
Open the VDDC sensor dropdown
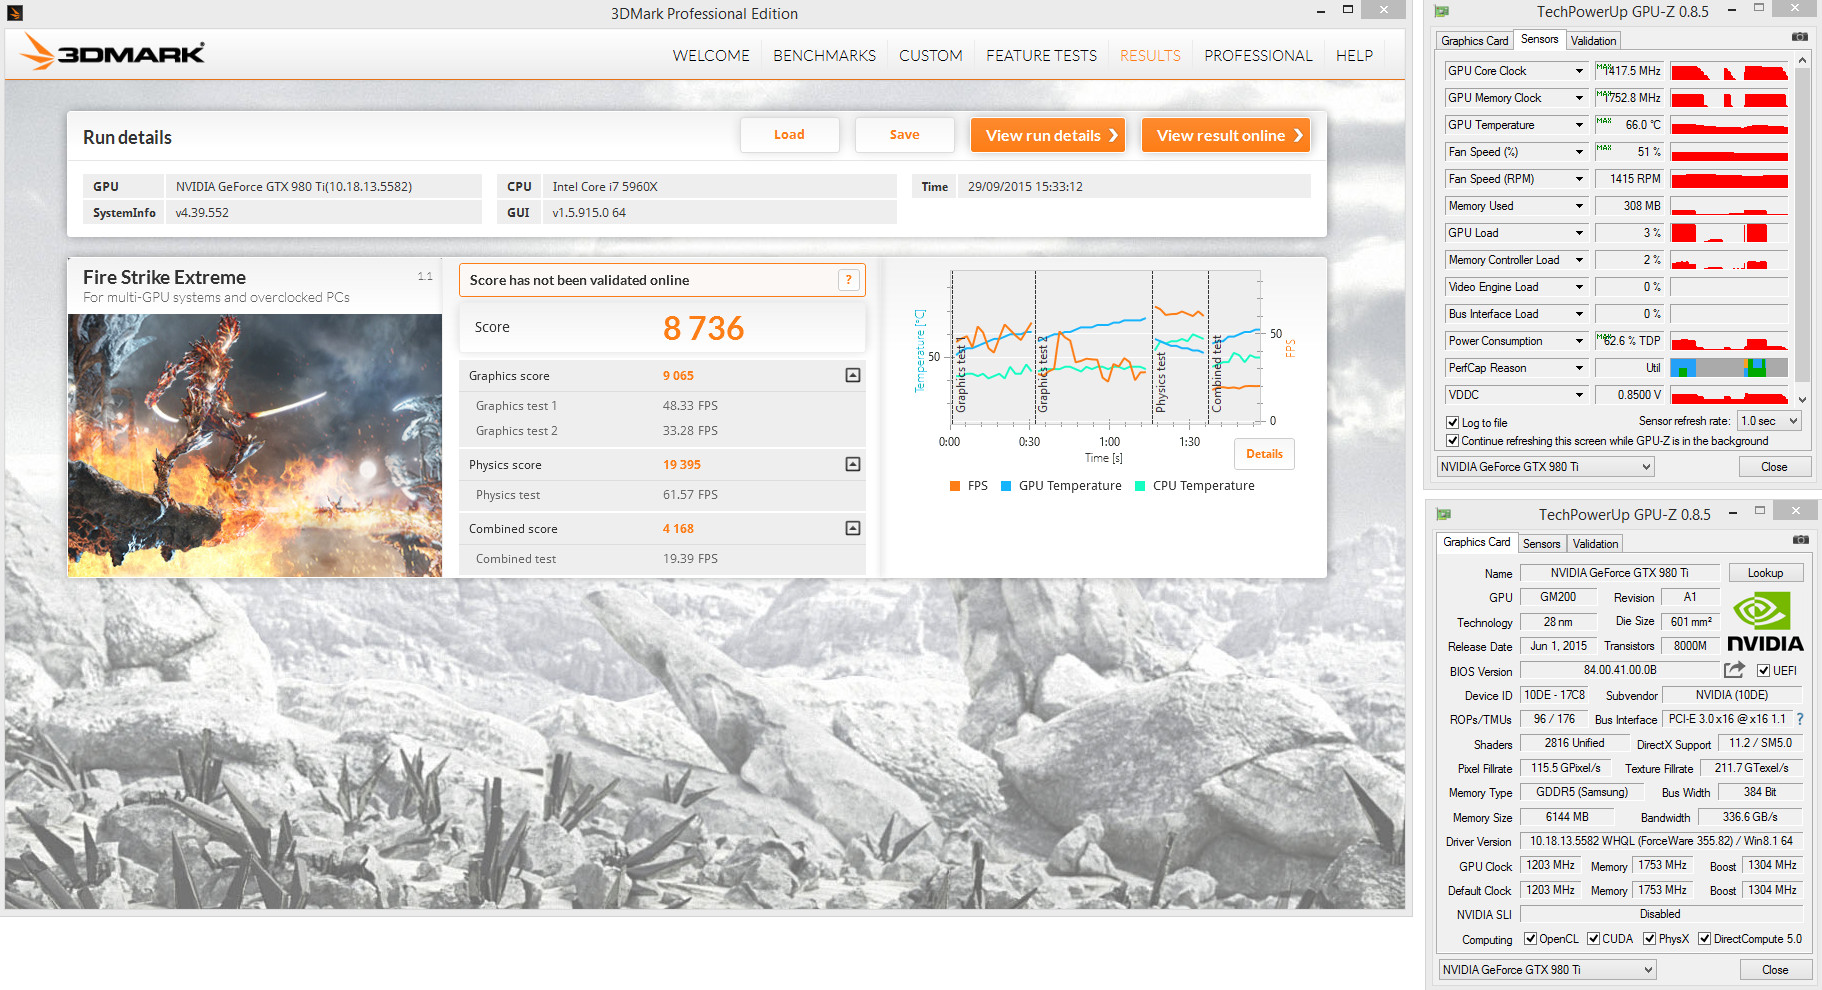point(1579,395)
